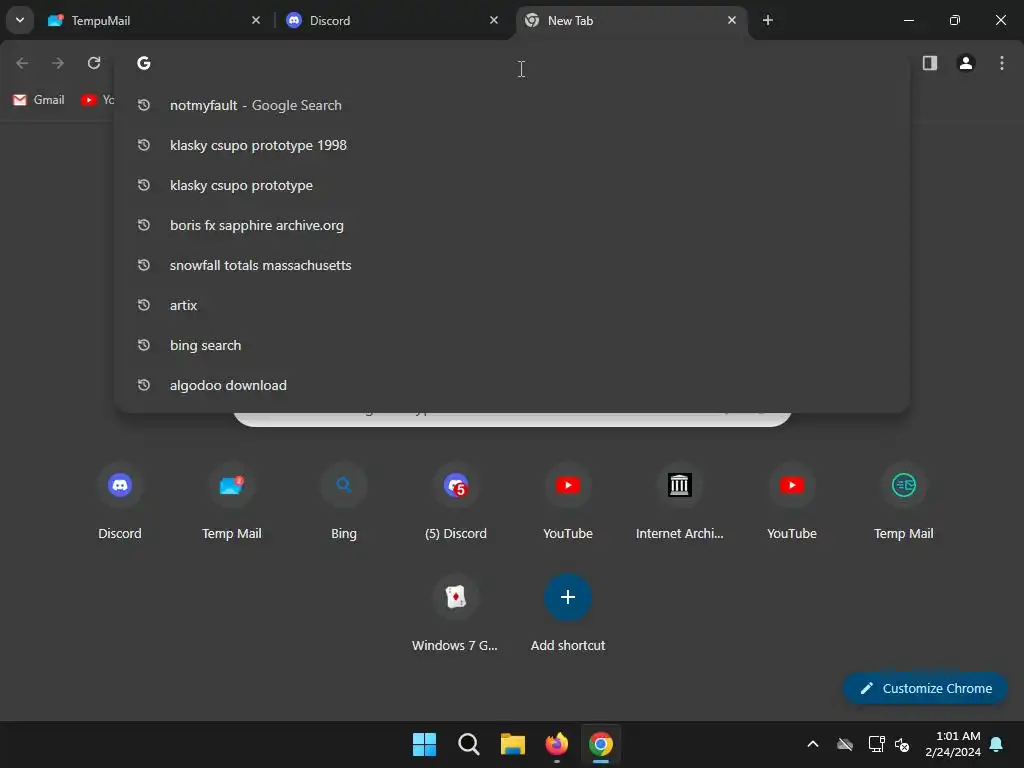The width and height of the screenshot is (1024, 768).
Task: Open the network tray icon
Action: 876,744
